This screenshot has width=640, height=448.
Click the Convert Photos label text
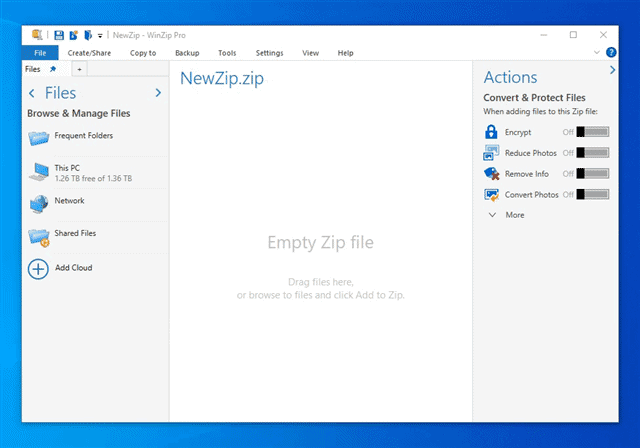[531, 195]
